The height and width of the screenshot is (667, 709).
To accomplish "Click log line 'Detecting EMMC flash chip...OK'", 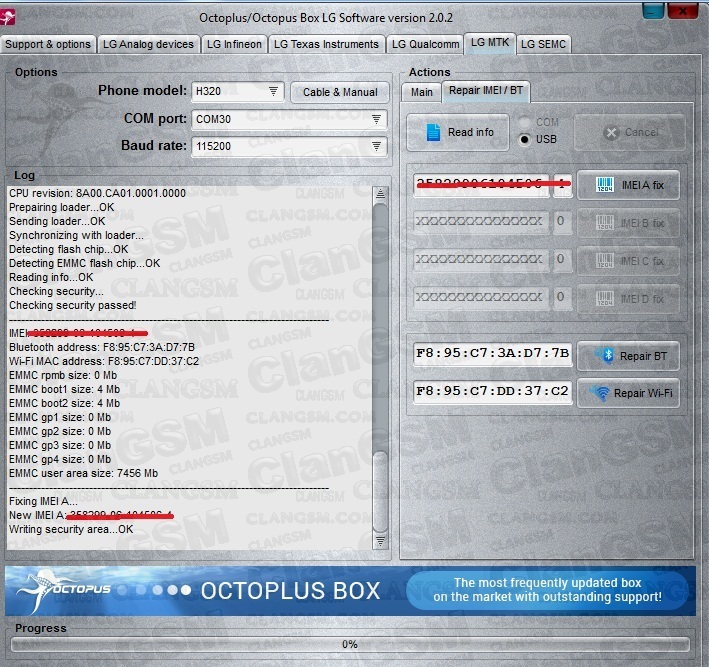I will coord(85,263).
